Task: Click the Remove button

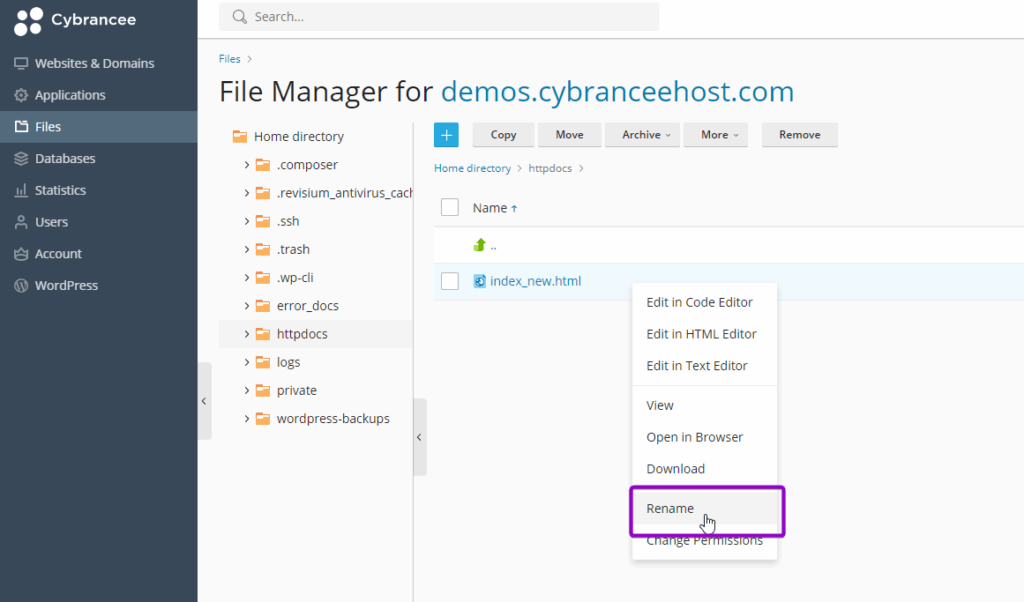Action: point(799,135)
